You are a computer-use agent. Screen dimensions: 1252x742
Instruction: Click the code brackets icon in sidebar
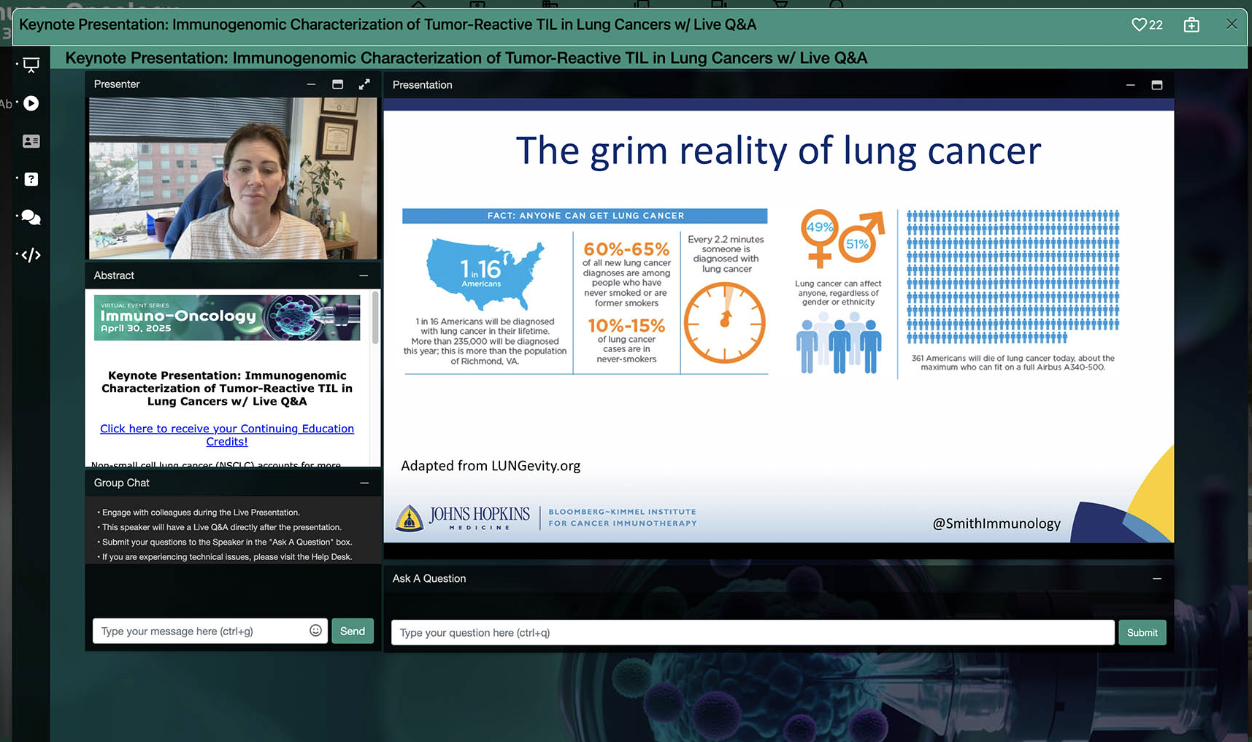[31, 255]
